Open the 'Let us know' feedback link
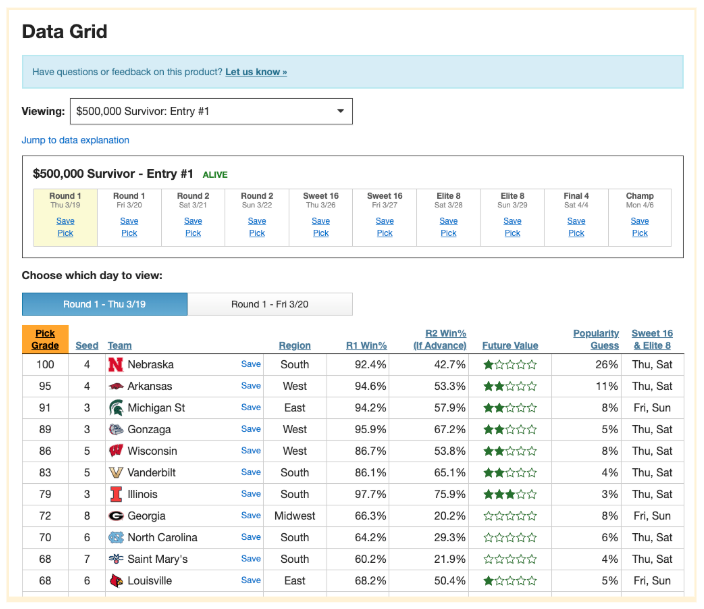The image size is (704, 609). (256, 72)
